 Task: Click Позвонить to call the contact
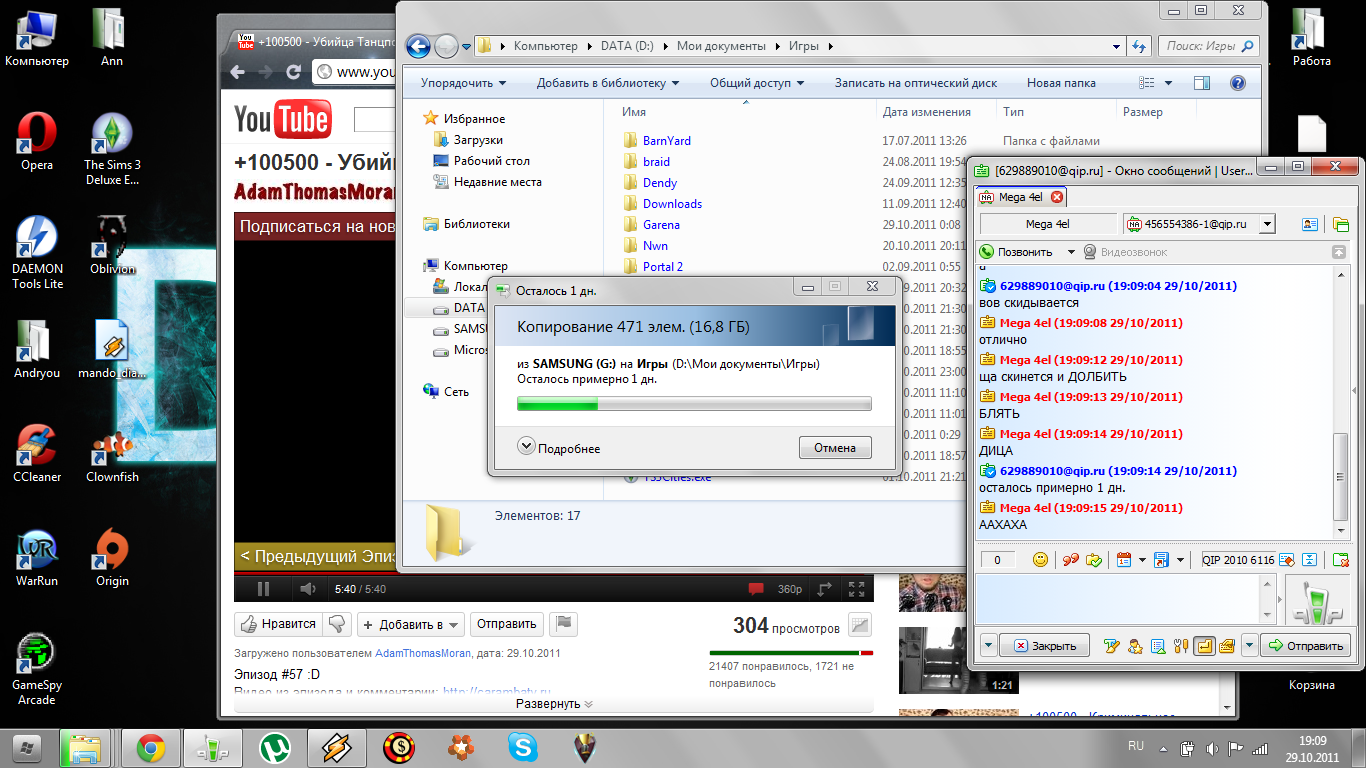pyautogui.click(x=1016, y=252)
